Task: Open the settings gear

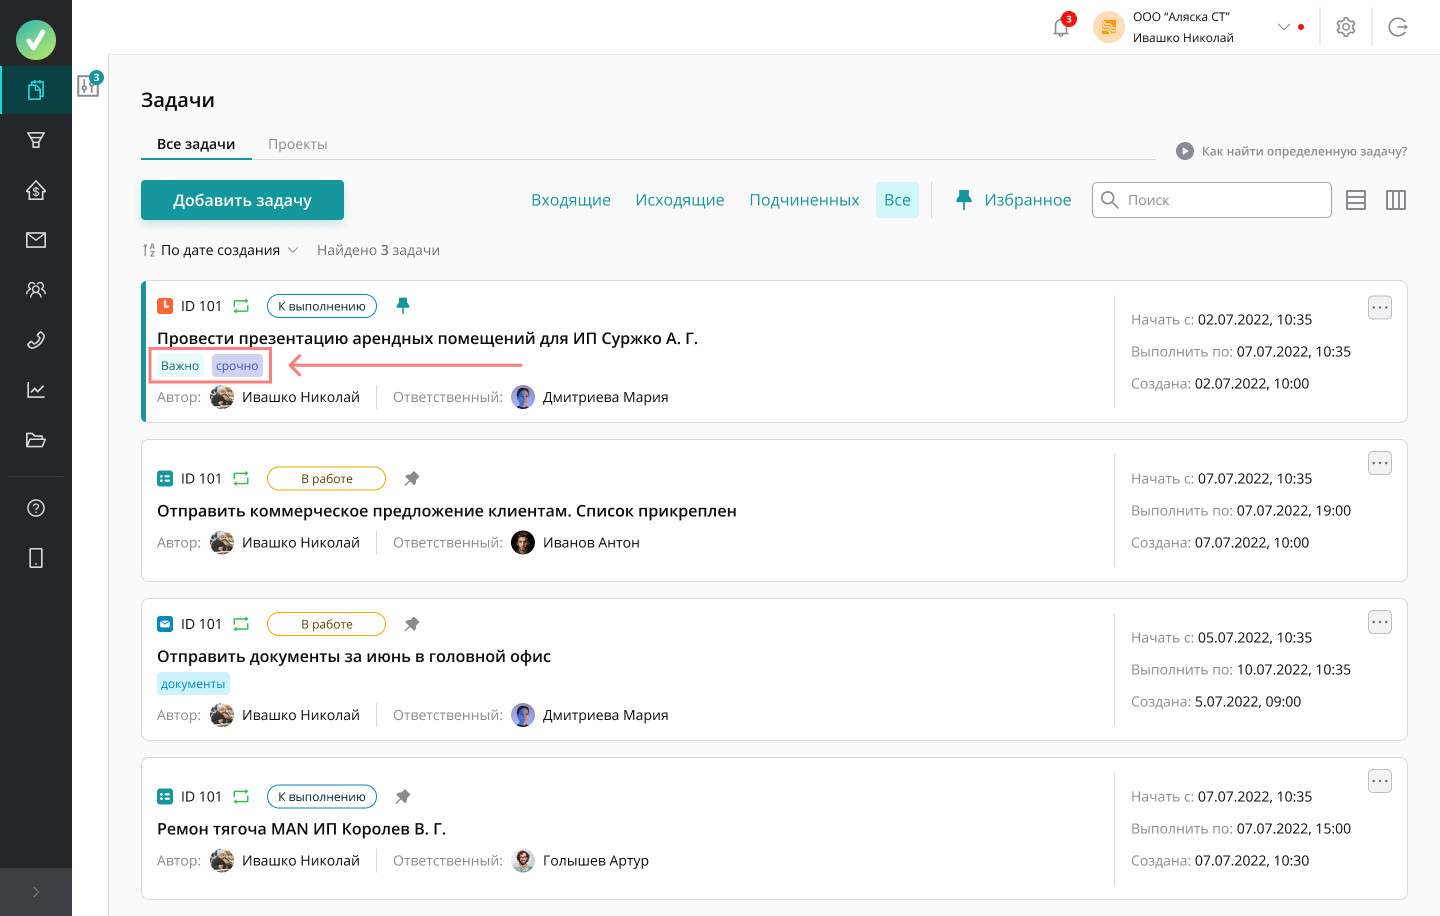Action: (x=1346, y=28)
